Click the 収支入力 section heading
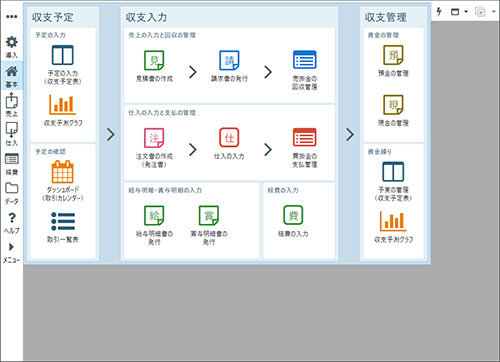This screenshot has width=500, height=362. pos(146,17)
